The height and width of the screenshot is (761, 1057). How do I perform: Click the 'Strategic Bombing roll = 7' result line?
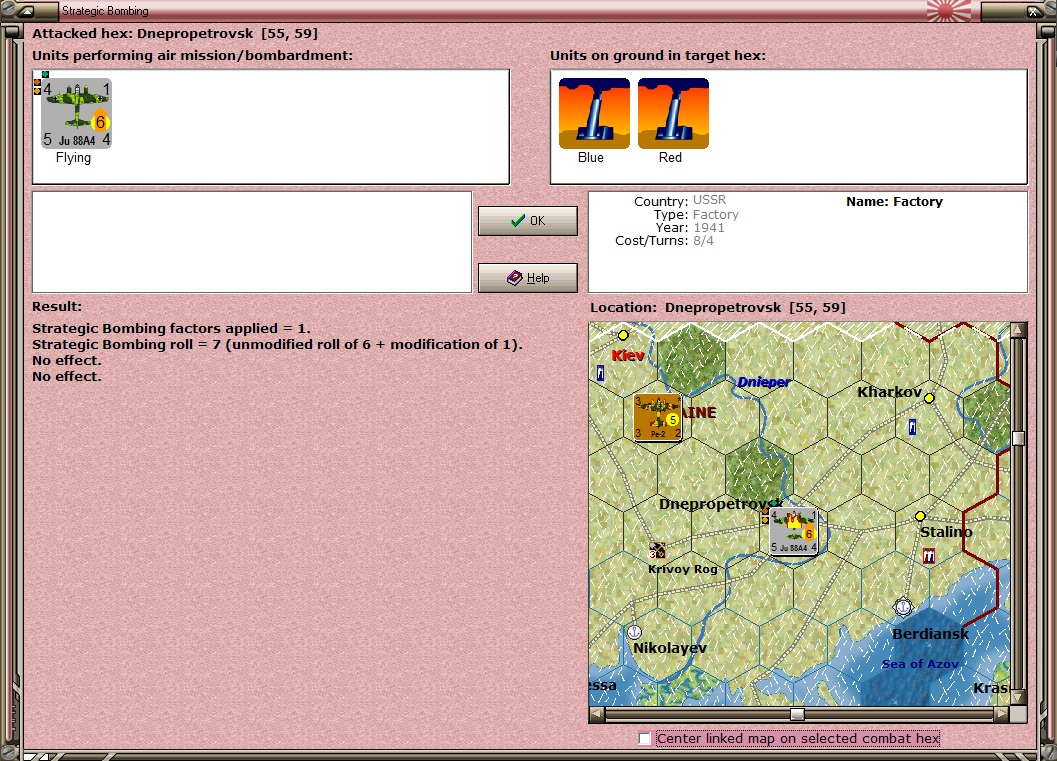[278, 344]
